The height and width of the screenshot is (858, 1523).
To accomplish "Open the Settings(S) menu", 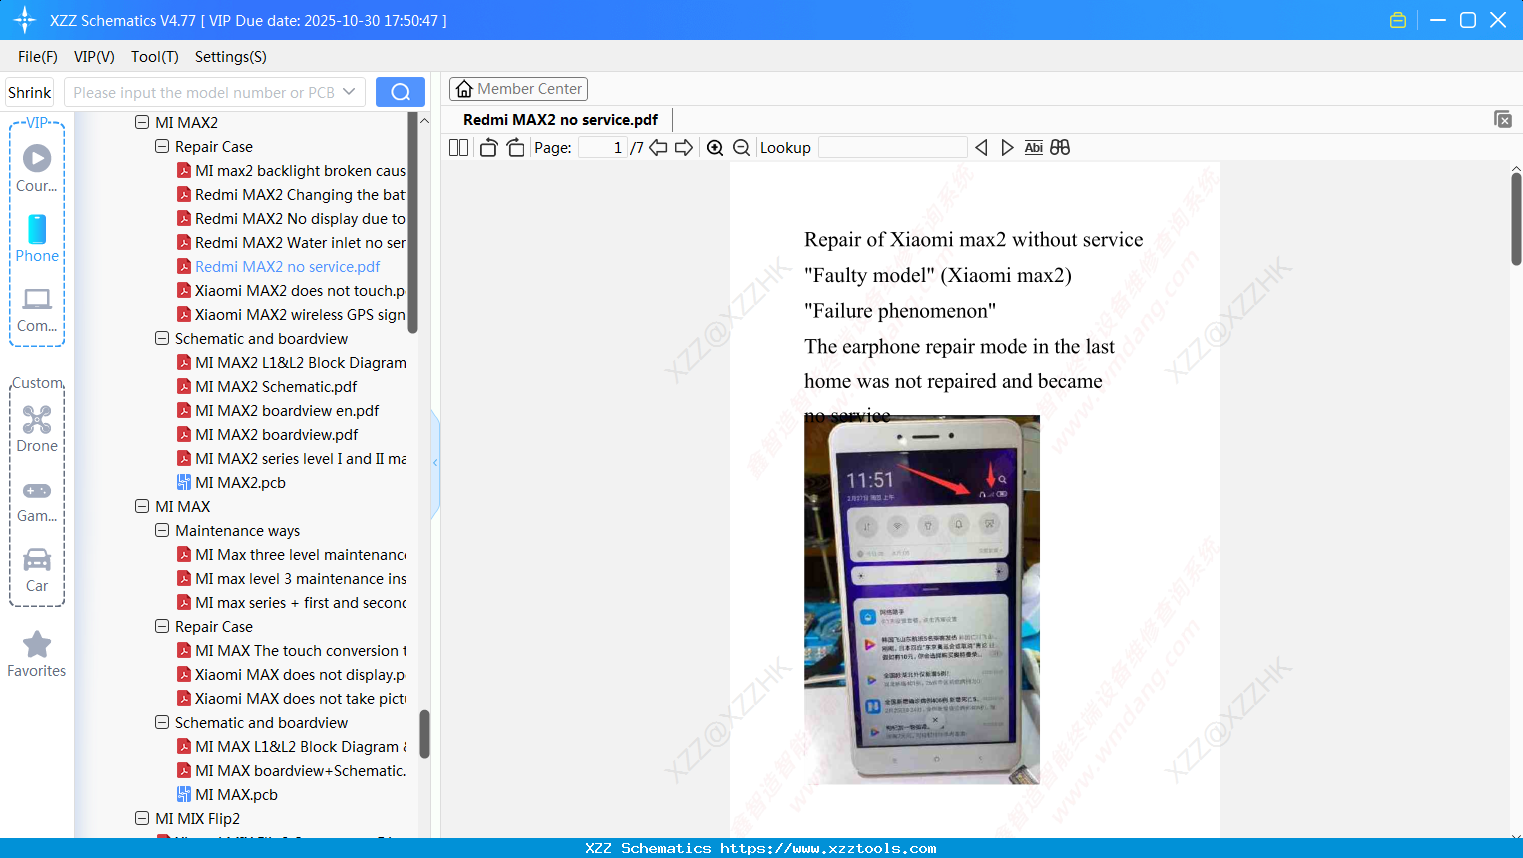I will pyautogui.click(x=231, y=57).
